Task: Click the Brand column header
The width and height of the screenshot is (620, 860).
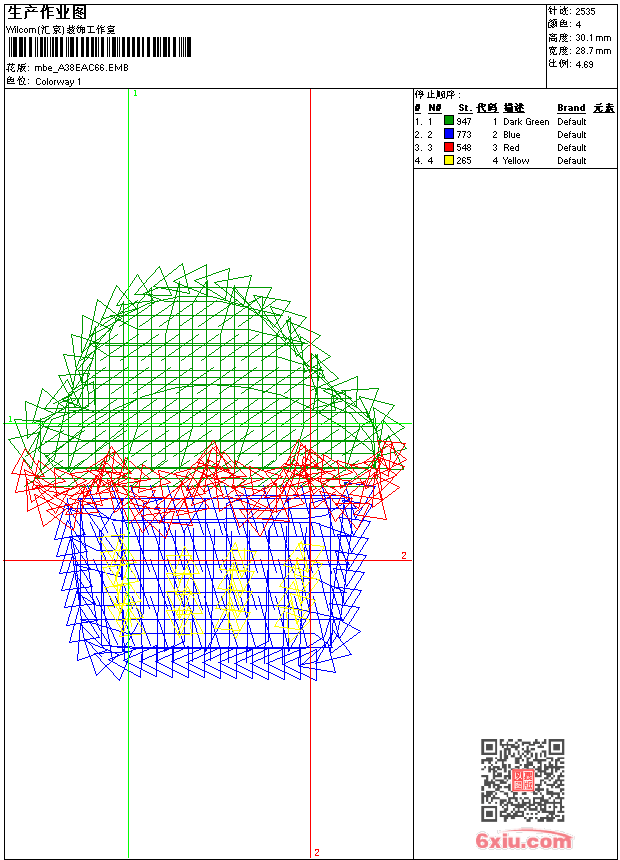Action: point(571,108)
